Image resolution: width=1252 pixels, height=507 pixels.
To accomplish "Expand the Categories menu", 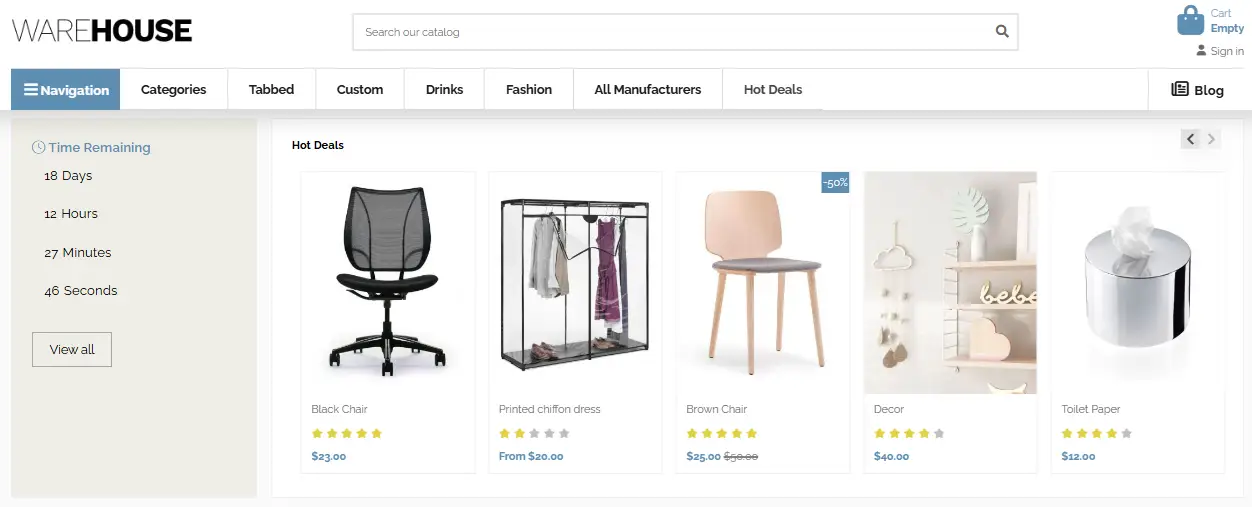I will 173,89.
